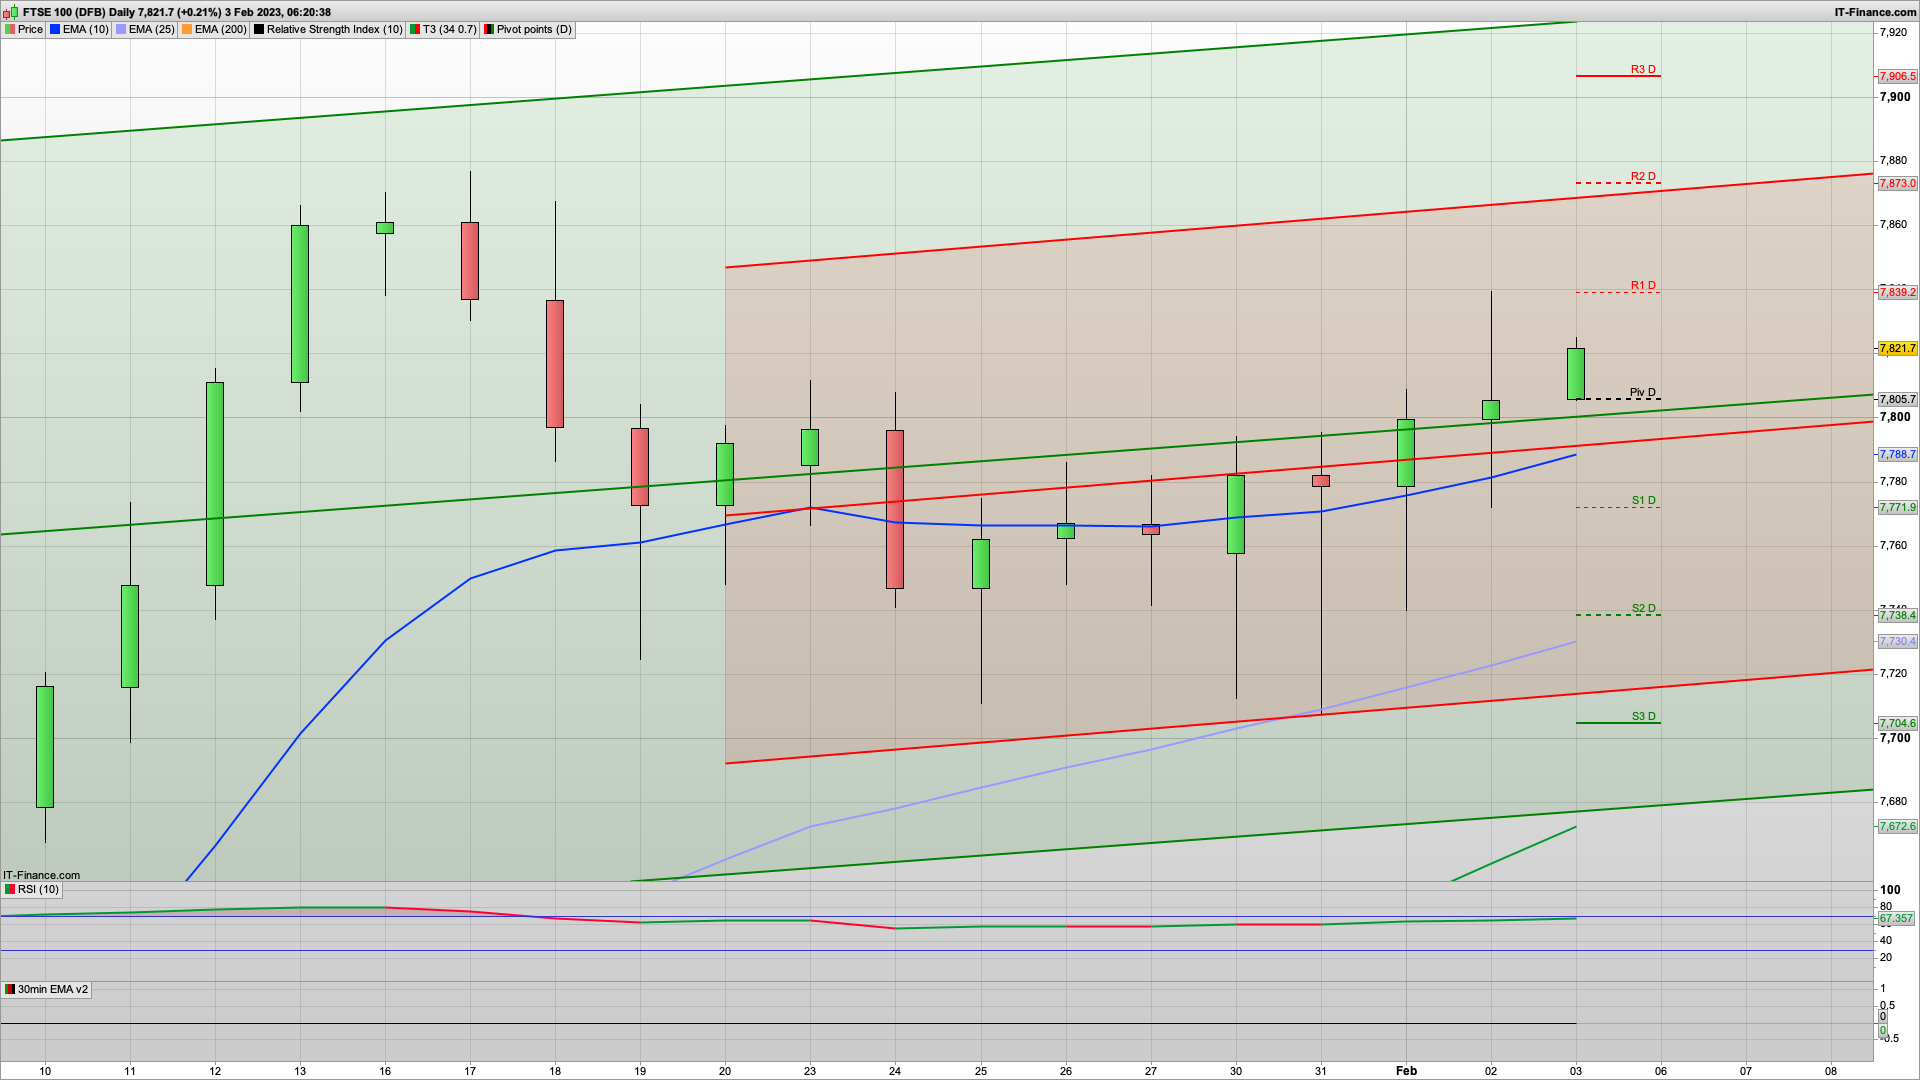Click the Piv D pivot line label
Screen dimensions: 1920x1080
[x=1643, y=392]
